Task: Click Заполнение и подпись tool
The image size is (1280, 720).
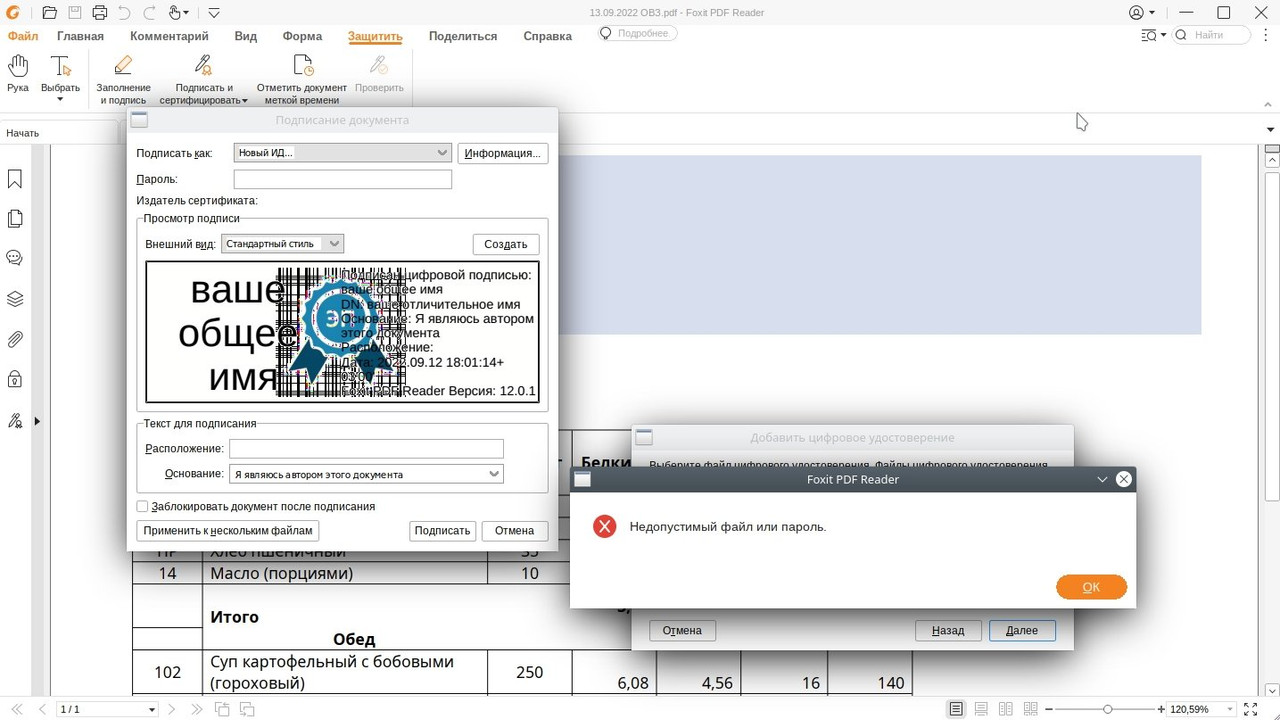Action: click(123, 79)
